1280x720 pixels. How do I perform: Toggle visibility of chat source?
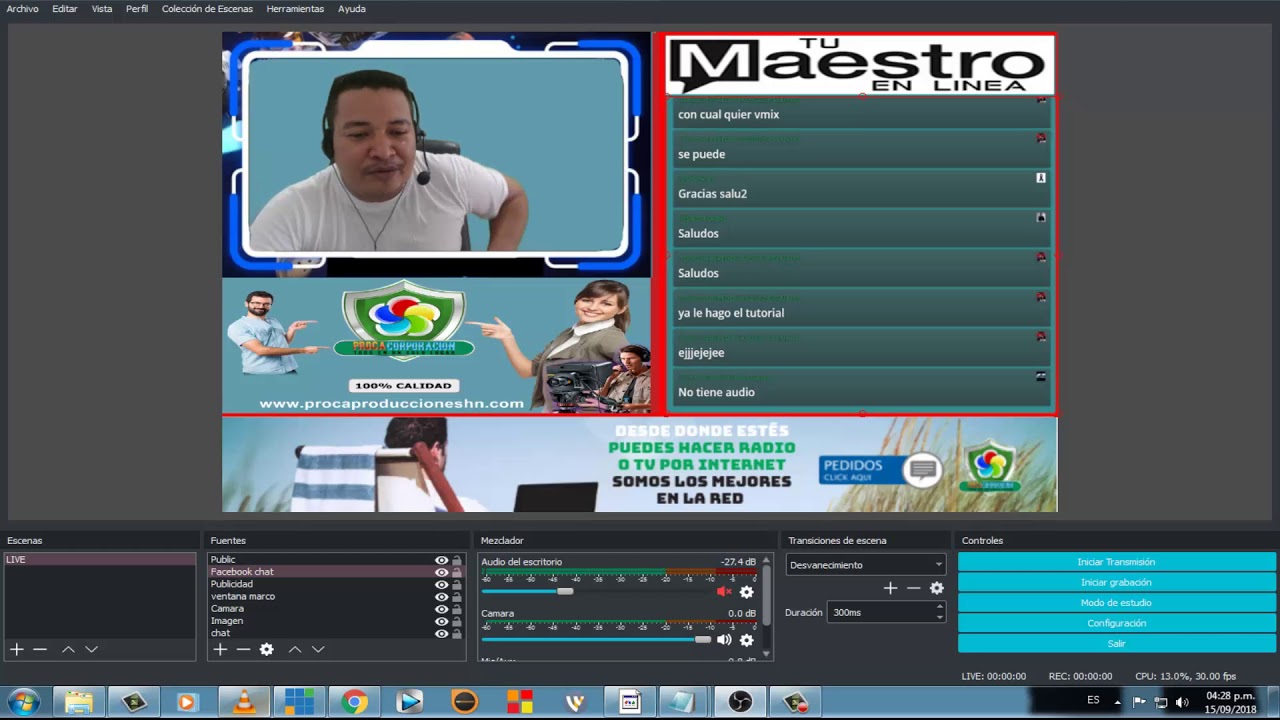pyautogui.click(x=441, y=633)
